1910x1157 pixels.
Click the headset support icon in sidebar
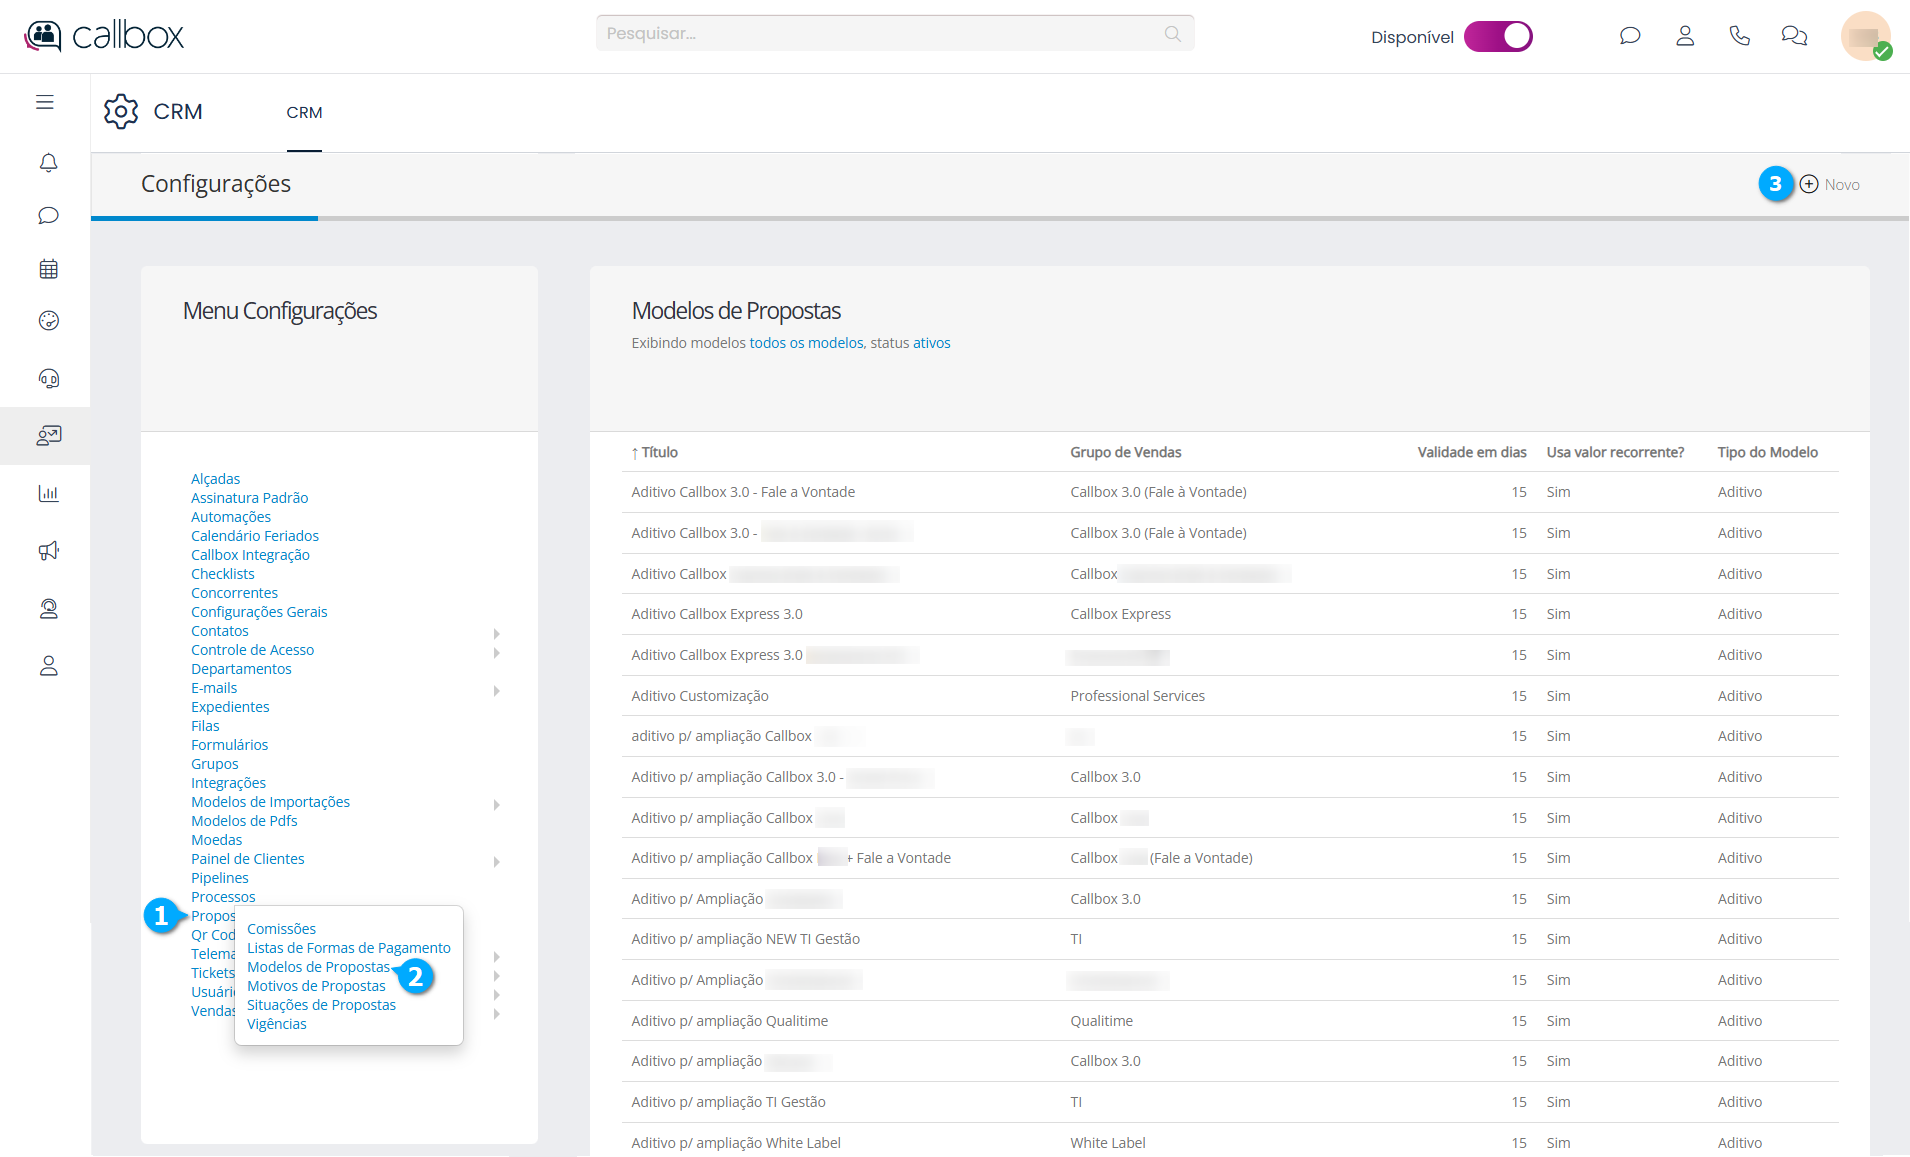(48, 378)
